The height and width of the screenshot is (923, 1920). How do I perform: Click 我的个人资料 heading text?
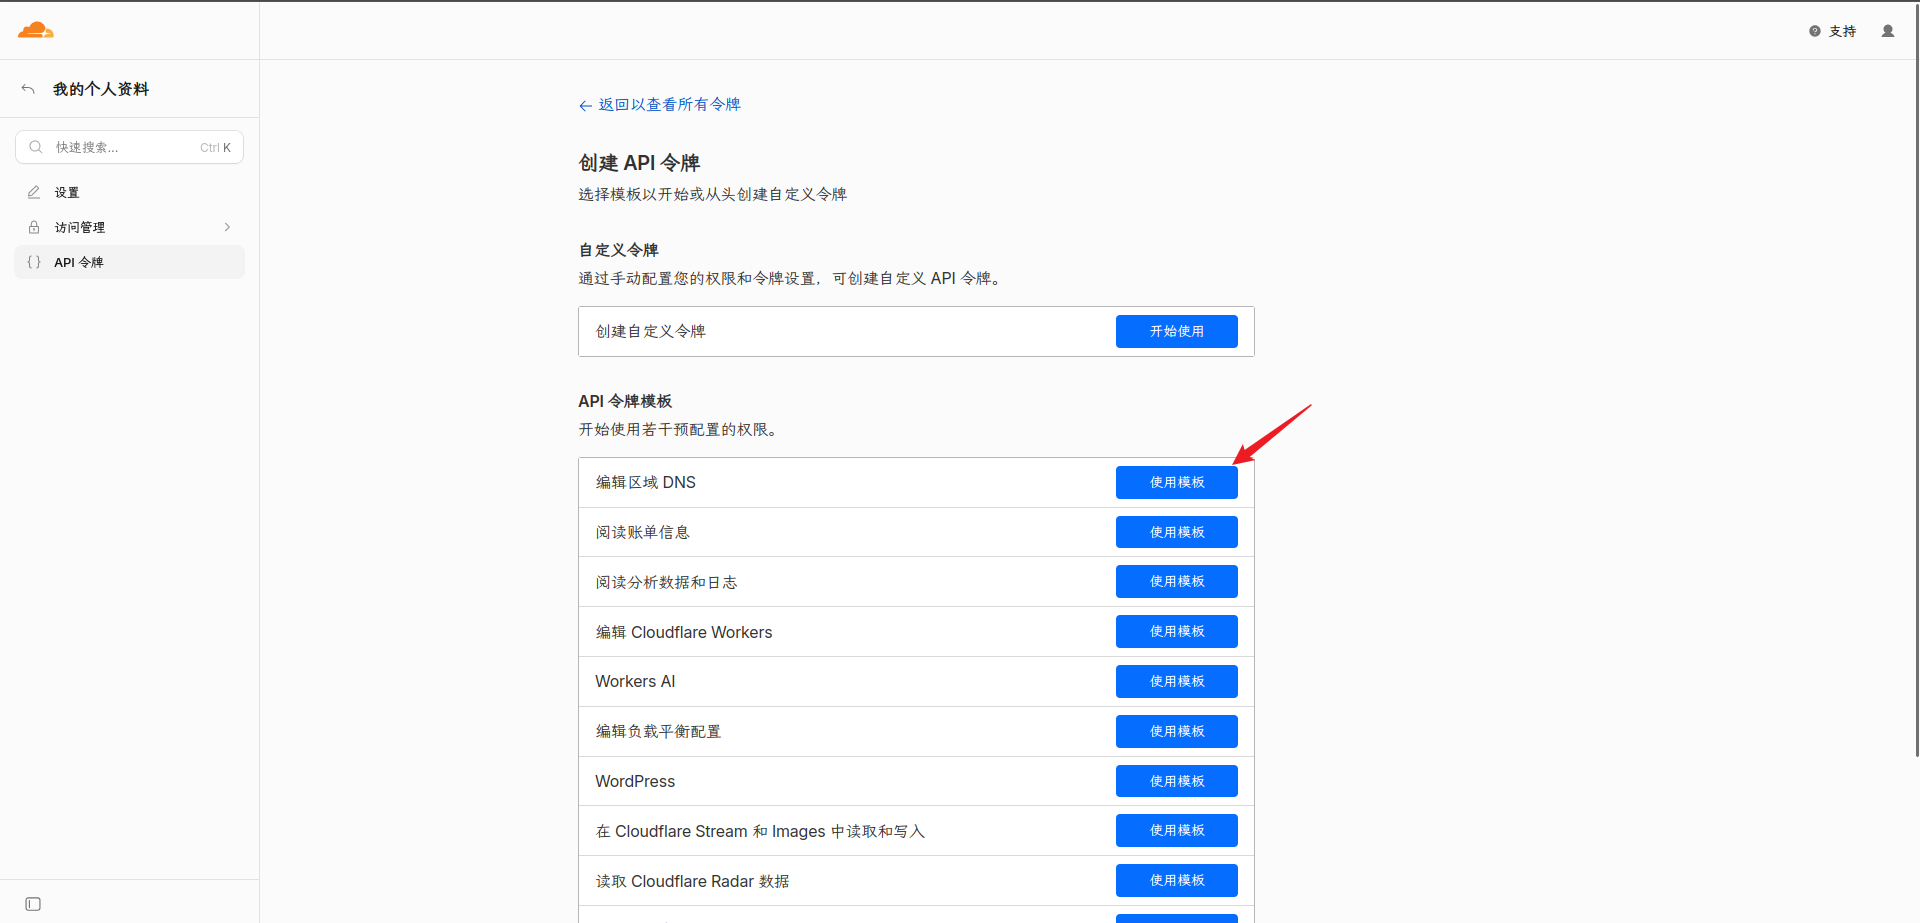click(101, 89)
